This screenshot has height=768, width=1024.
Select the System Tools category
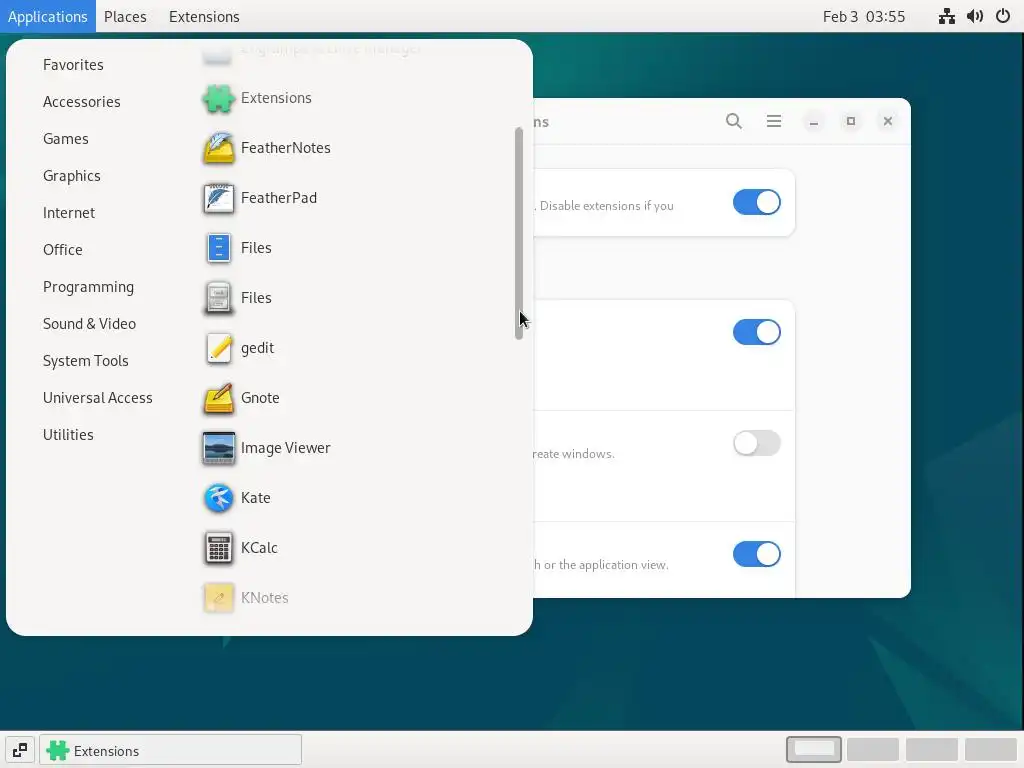[86, 361]
